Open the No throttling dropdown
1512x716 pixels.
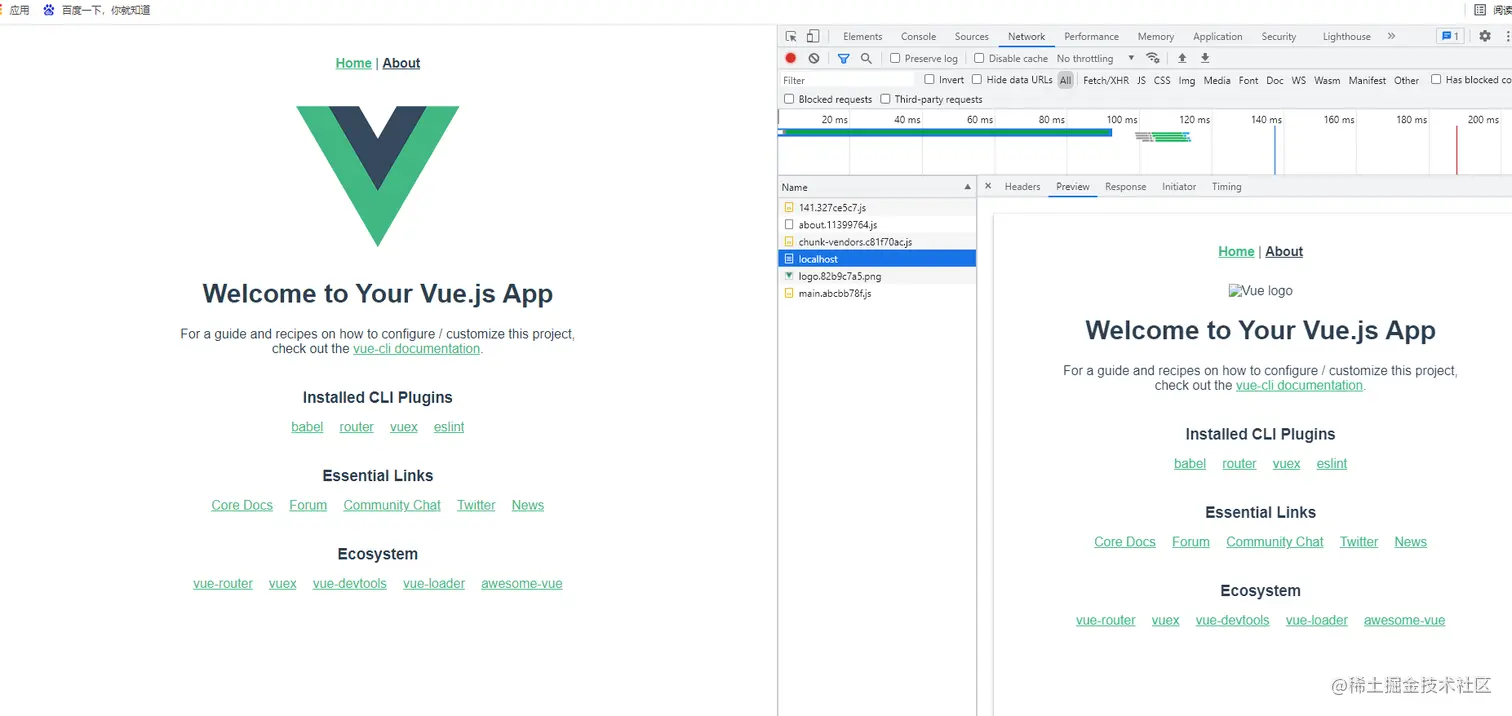(1096, 58)
